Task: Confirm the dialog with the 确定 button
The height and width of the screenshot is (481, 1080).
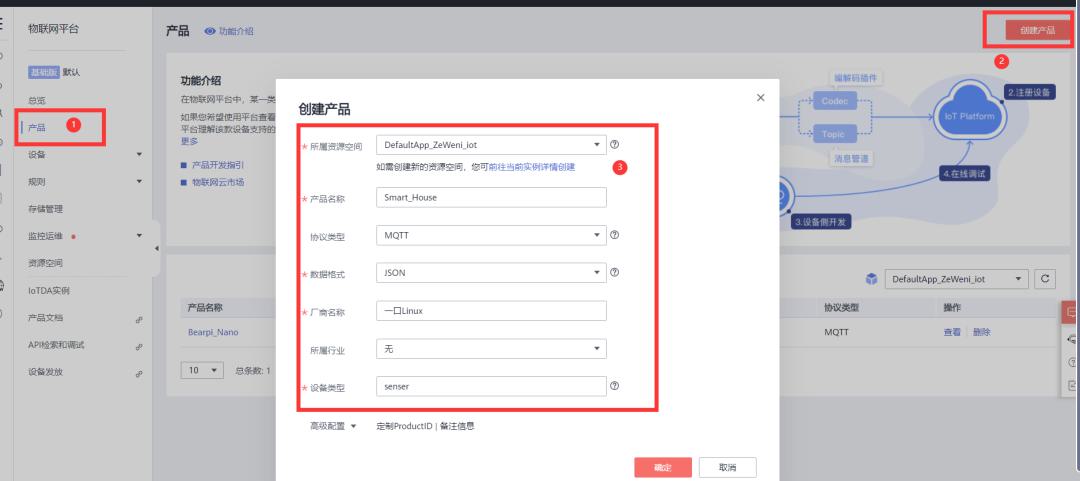Action: (663, 467)
